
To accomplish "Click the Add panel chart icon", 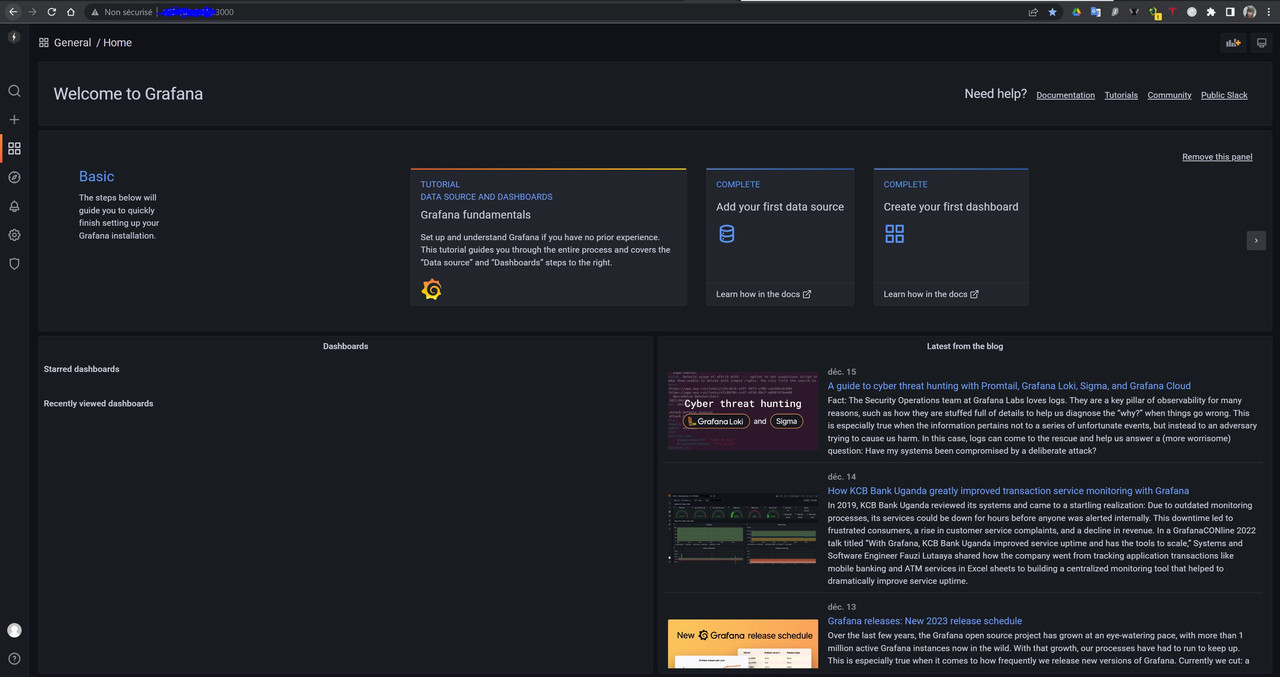I will point(1233,43).
